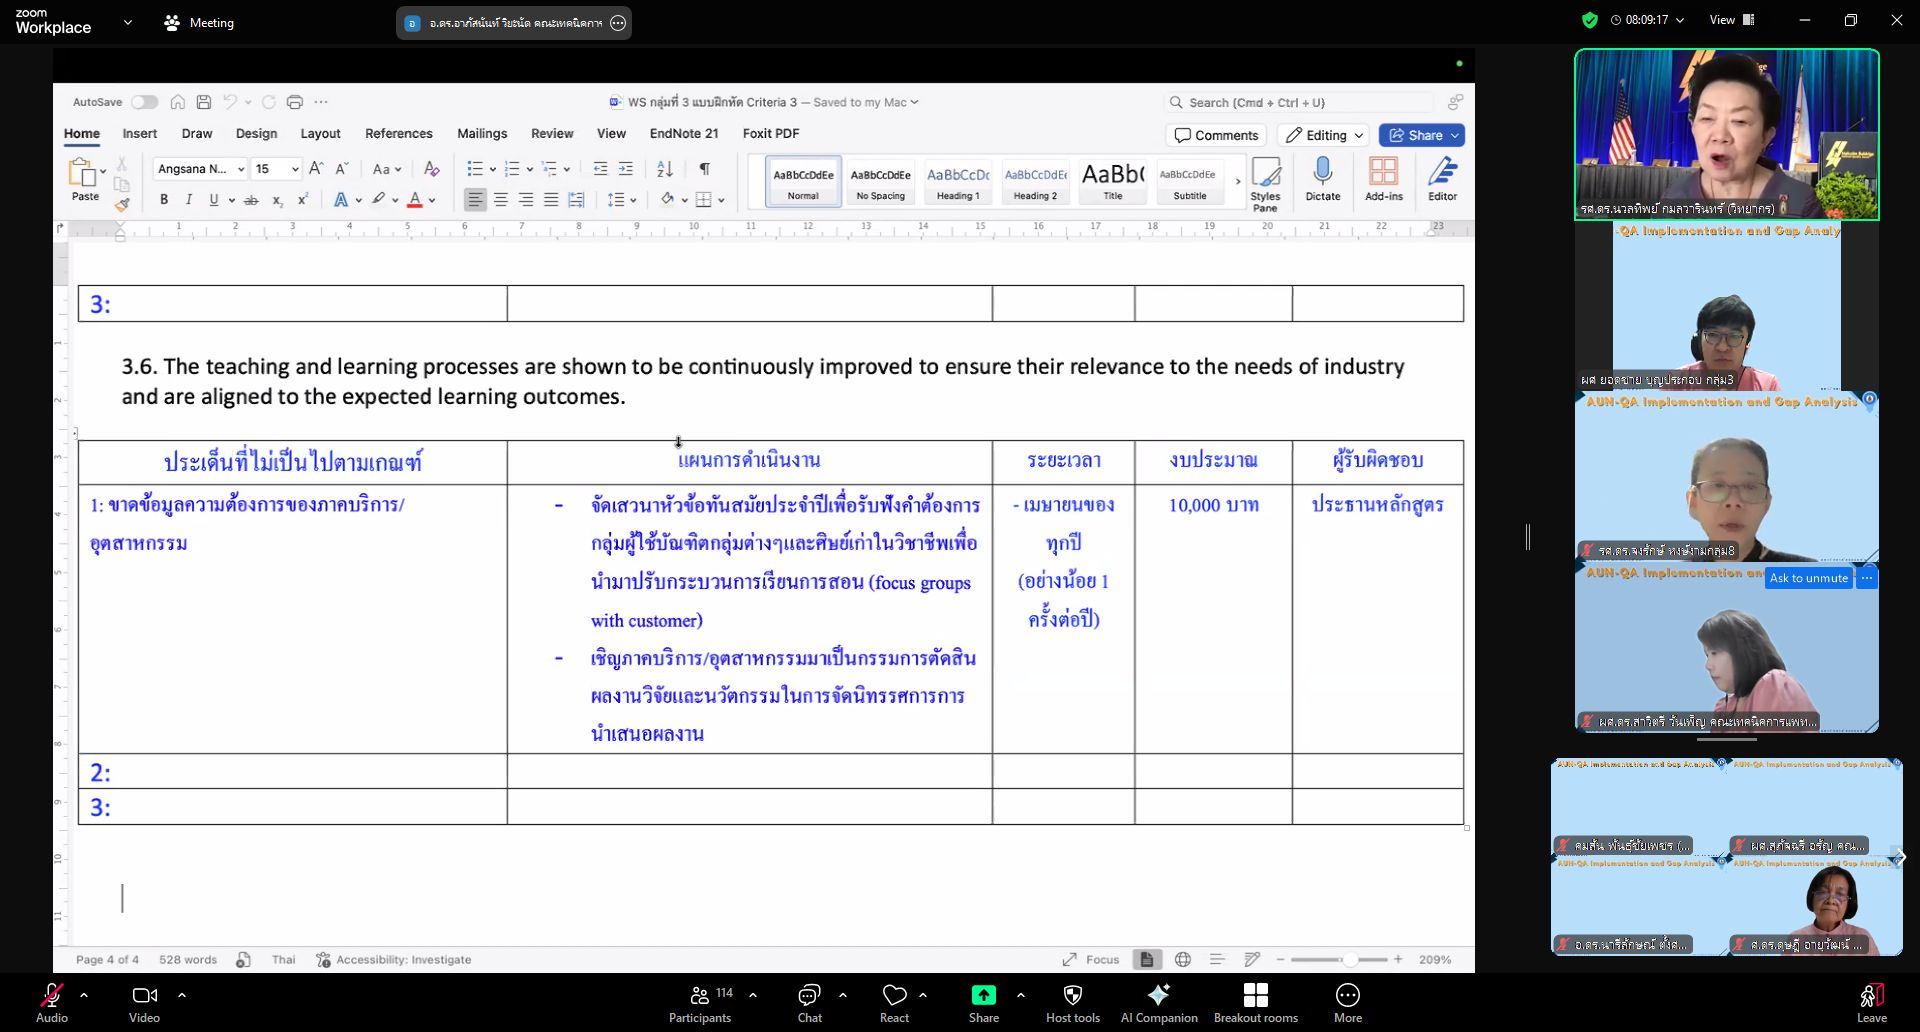Click the Print icon in quick toolbar
1920x1032 pixels.
coord(294,102)
